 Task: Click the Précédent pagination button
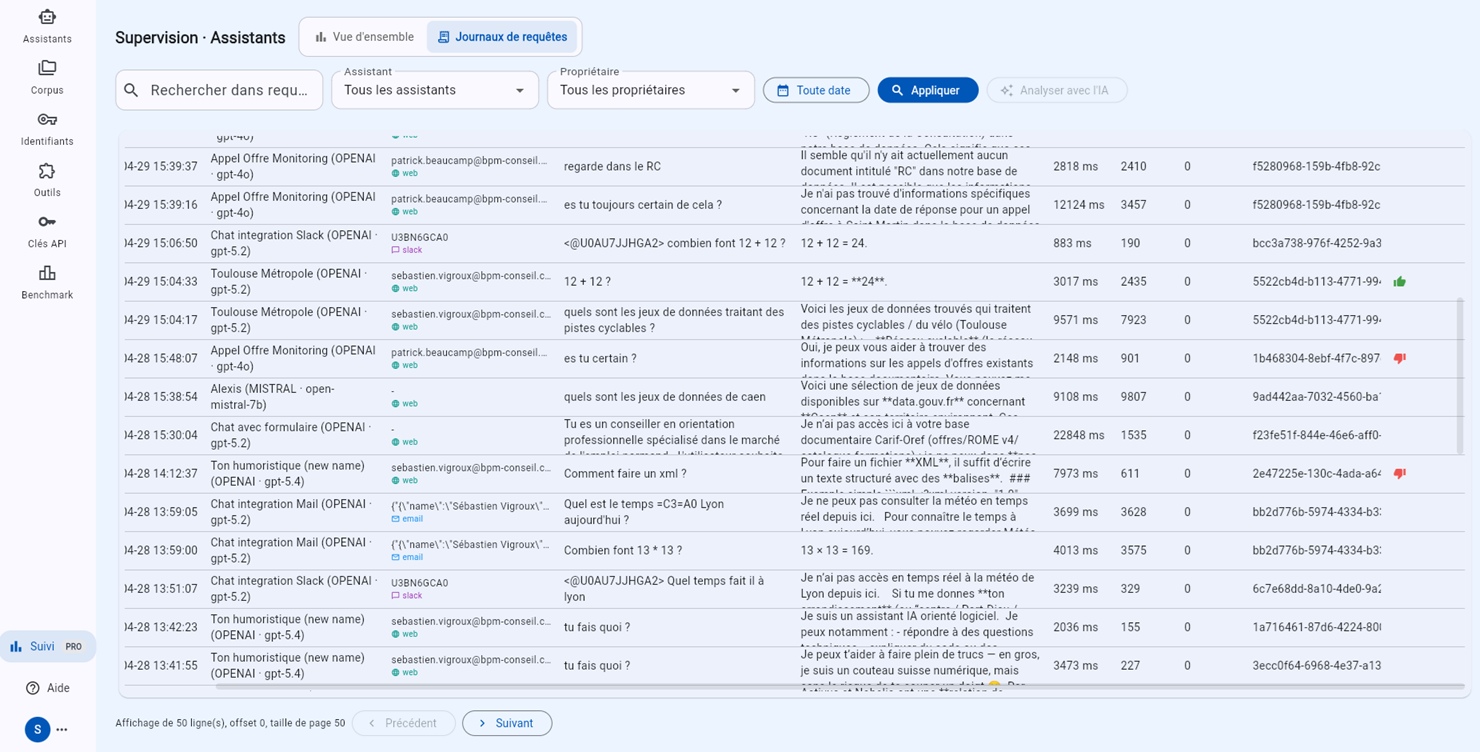(403, 723)
